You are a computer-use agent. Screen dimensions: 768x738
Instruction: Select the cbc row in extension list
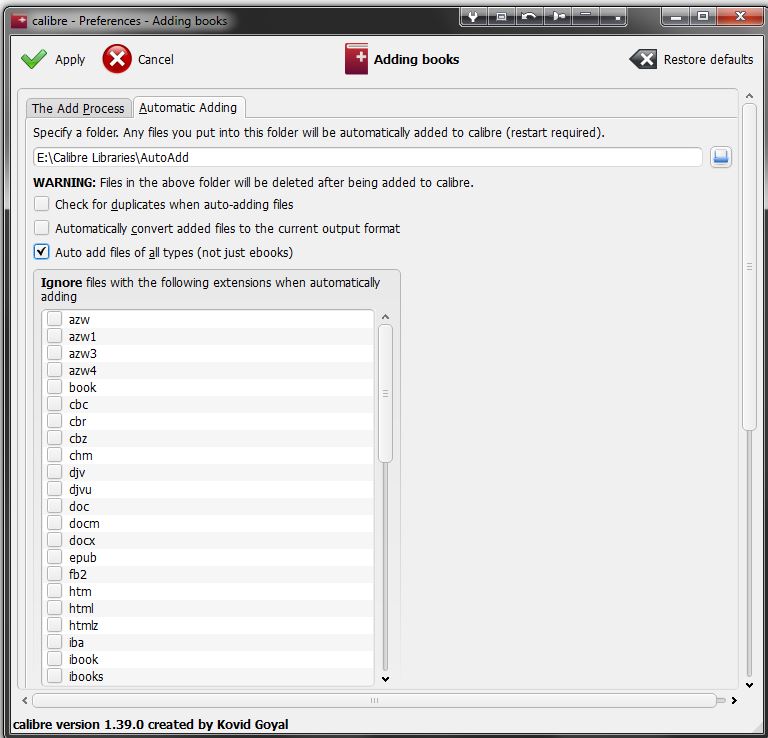click(x=208, y=405)
